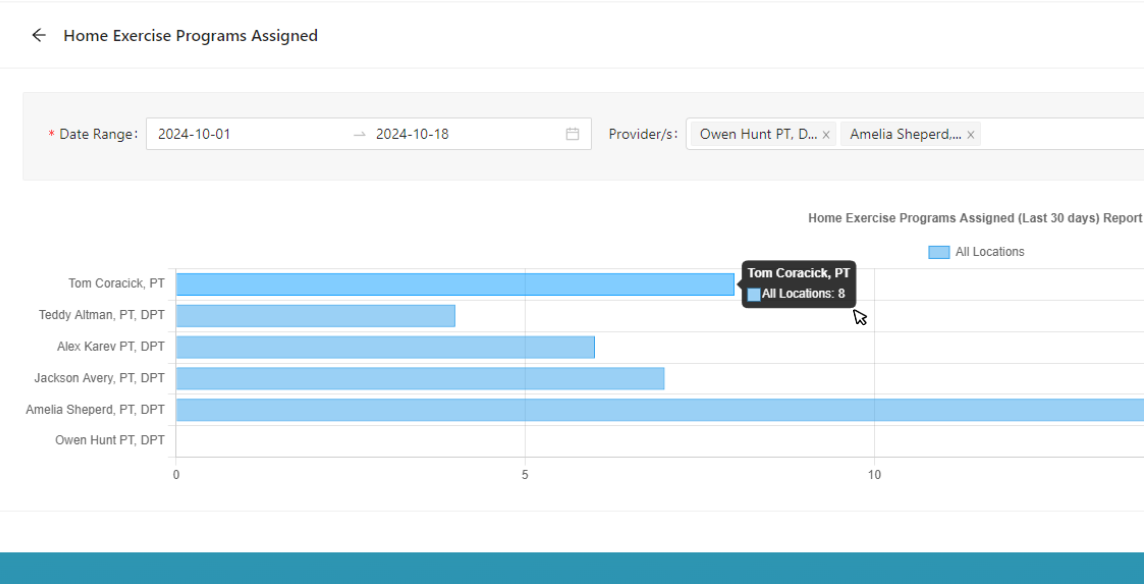Click the Owen Hunt PT, DPT axis label

(x=110, y=440)
